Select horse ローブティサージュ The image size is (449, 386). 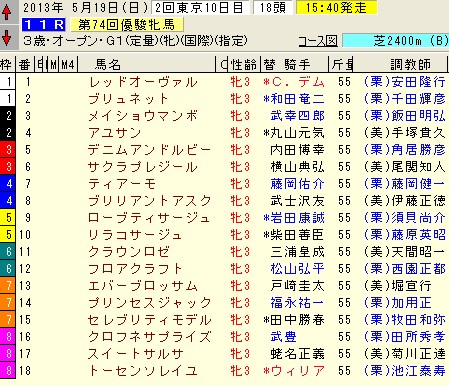(149, 218)
